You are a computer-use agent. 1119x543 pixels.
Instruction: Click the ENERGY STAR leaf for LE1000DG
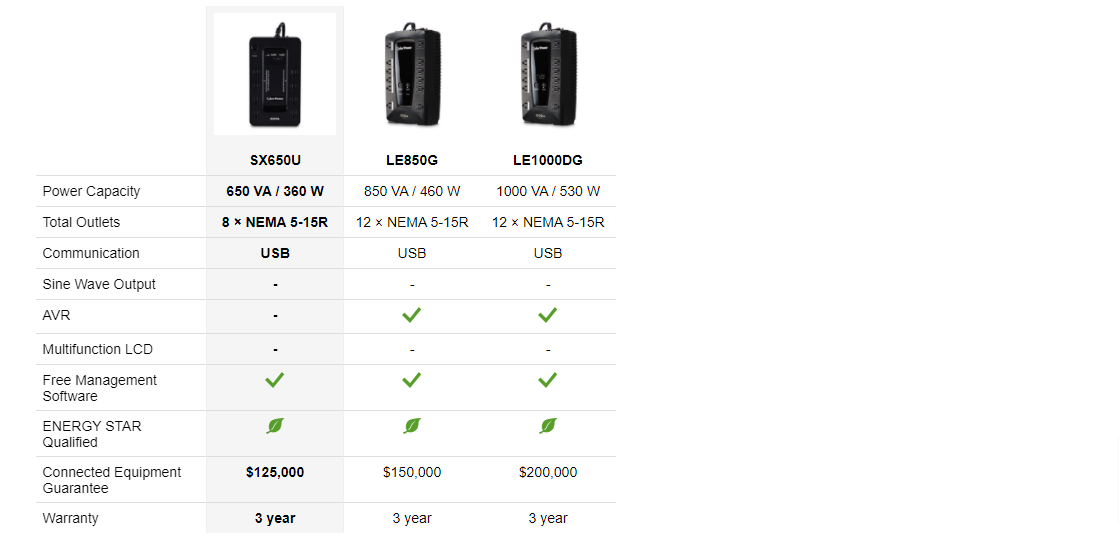point(547,426)
